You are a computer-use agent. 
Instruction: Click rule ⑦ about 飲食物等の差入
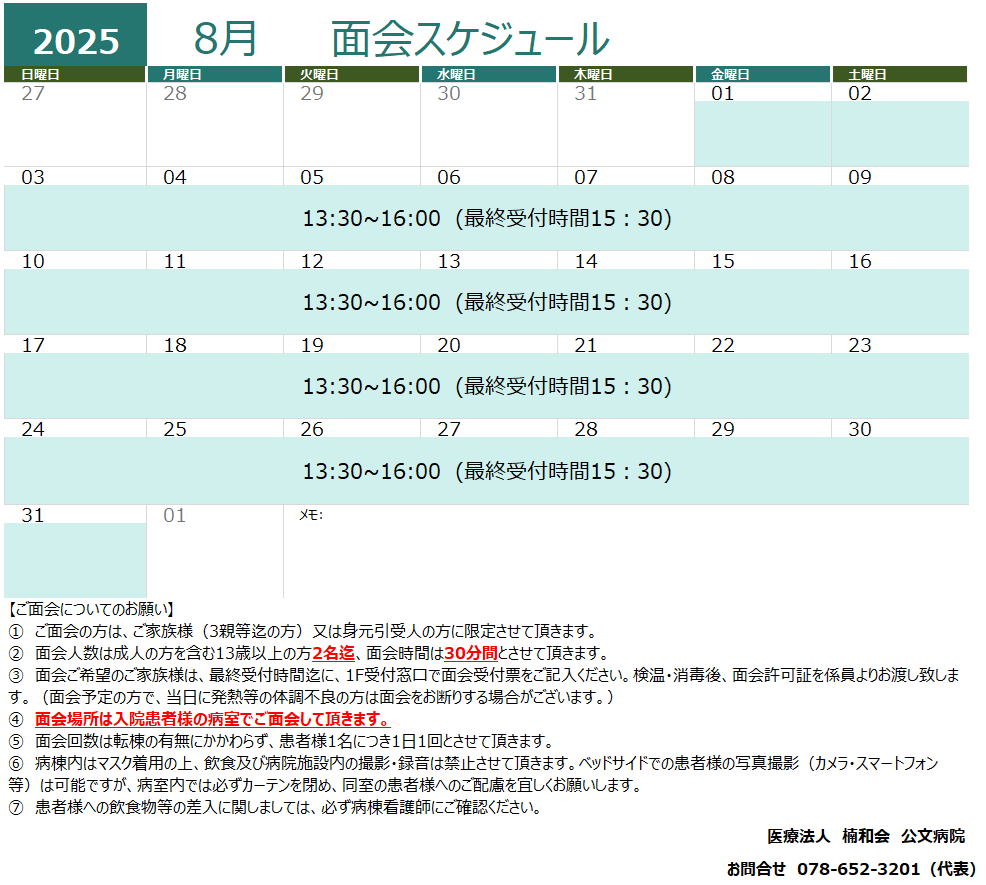pos(275,807)
